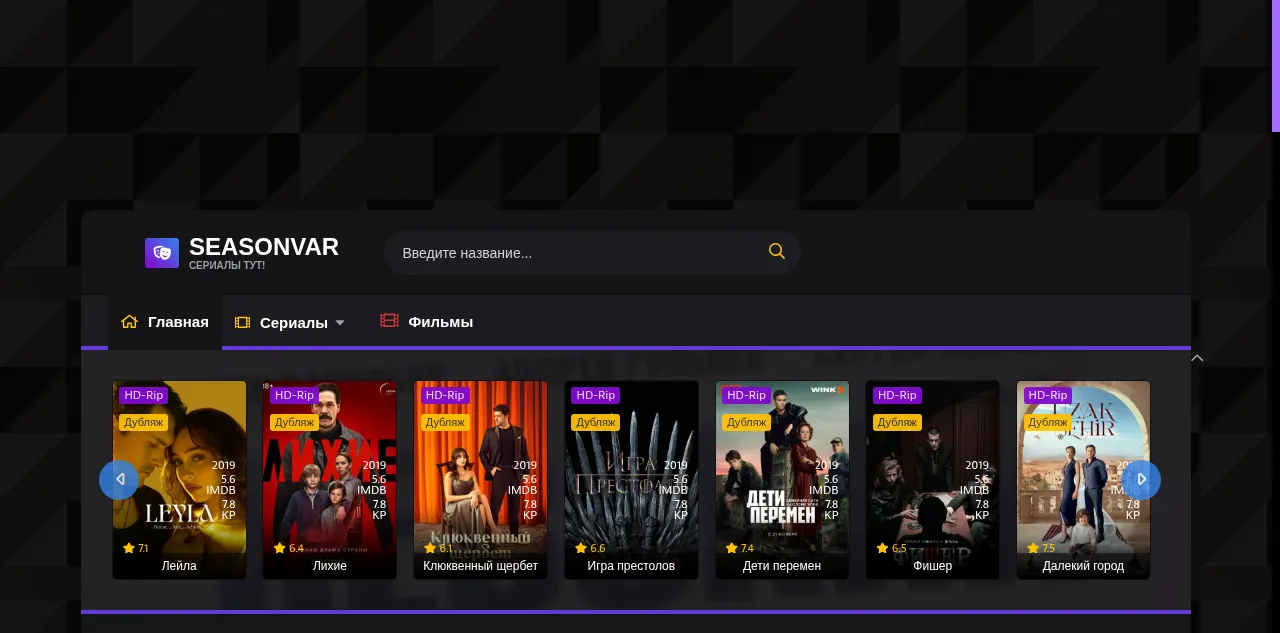Click the red film icon beside Фильмы
This screenshot has height=633, width=1280.
click(x=389, y=321)
